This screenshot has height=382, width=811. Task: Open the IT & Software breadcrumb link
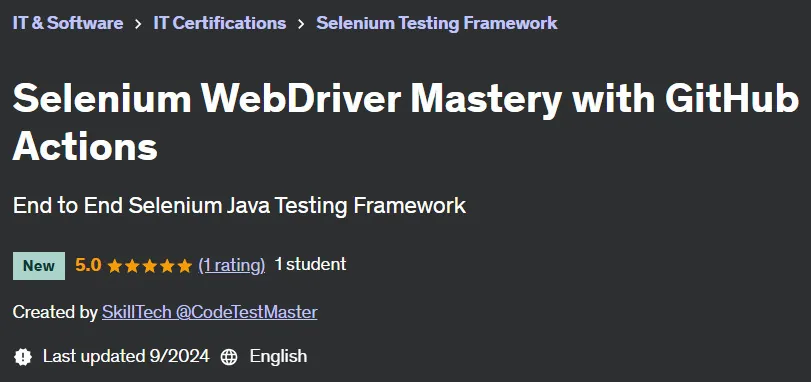tap(68, 23)
